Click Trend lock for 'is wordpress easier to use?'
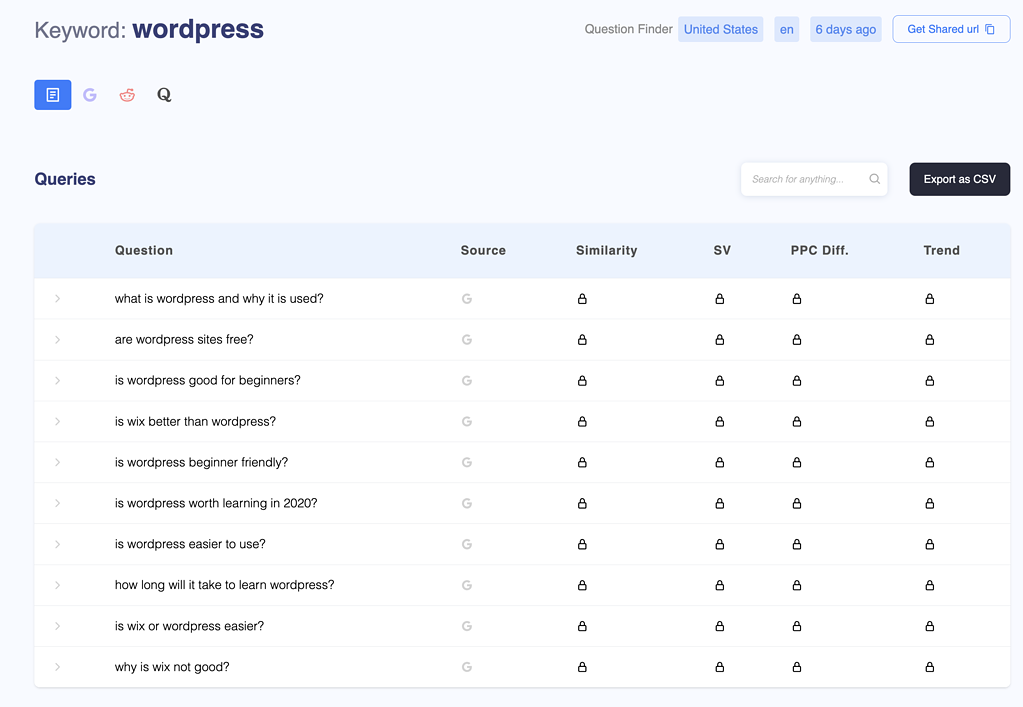The width and height of the screenshot is (1023, 707). coord(930,545)
